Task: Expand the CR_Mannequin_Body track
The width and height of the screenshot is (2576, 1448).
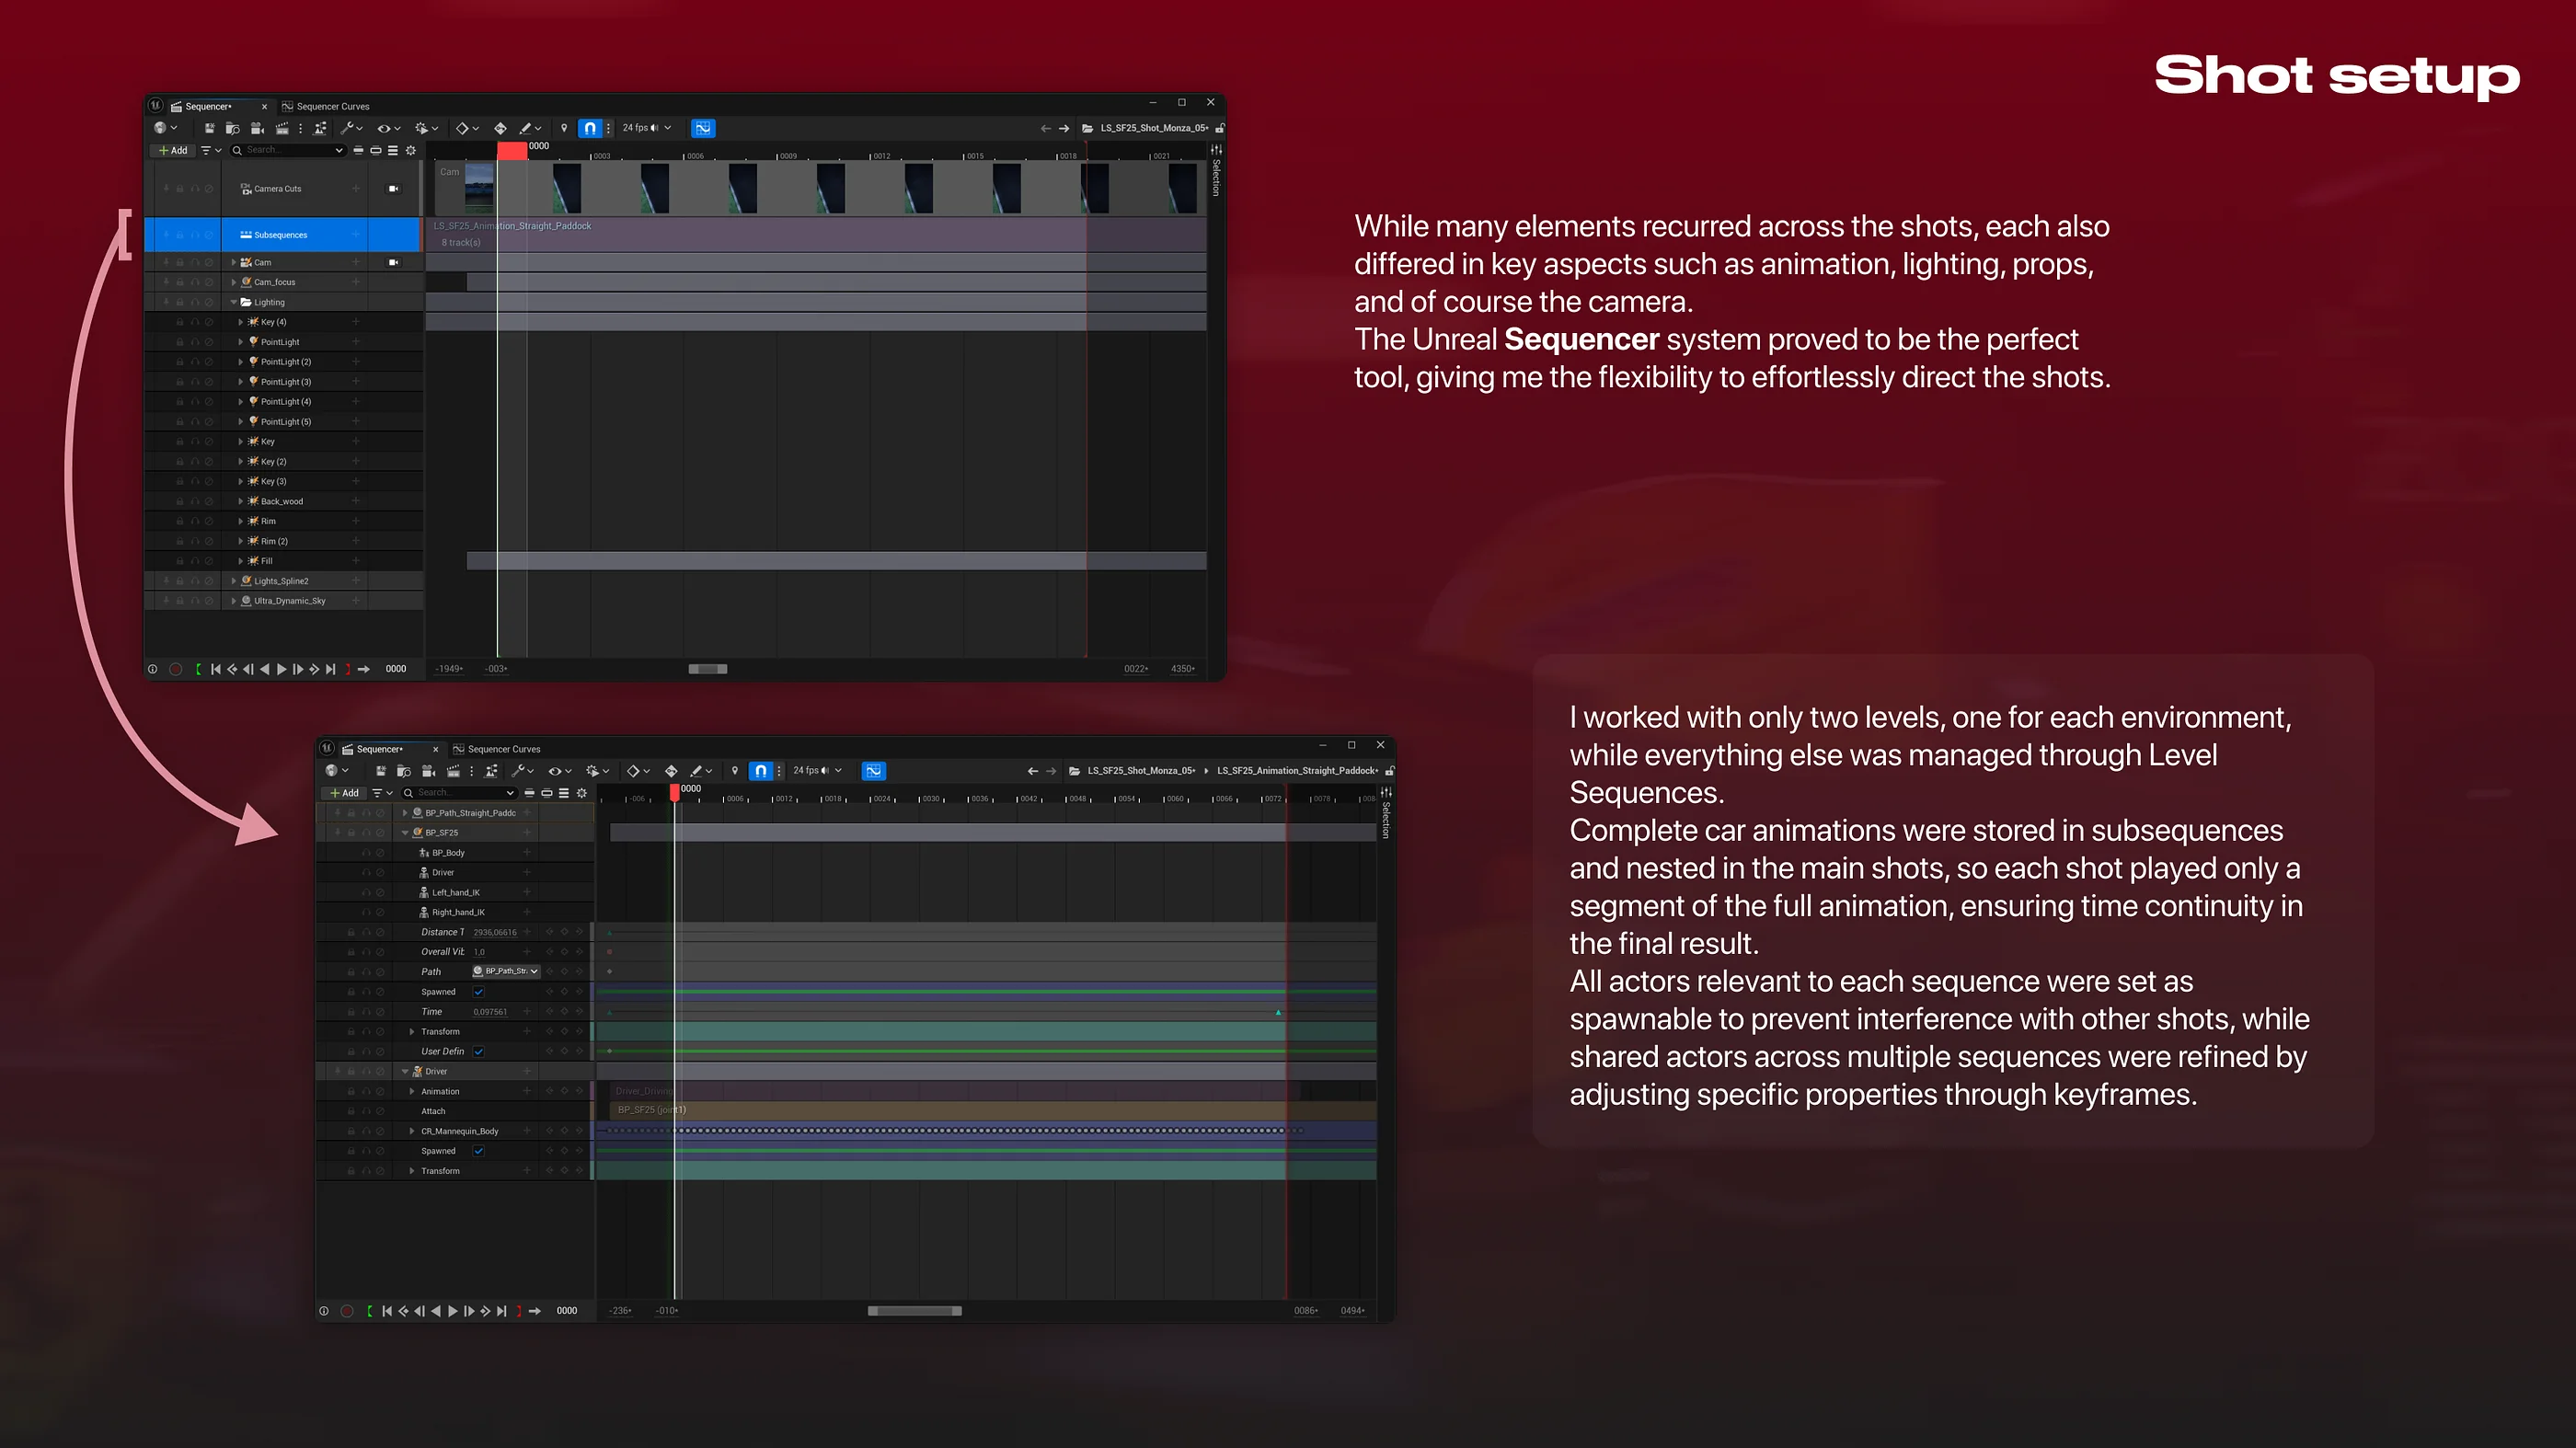Action: point(412,1131)
